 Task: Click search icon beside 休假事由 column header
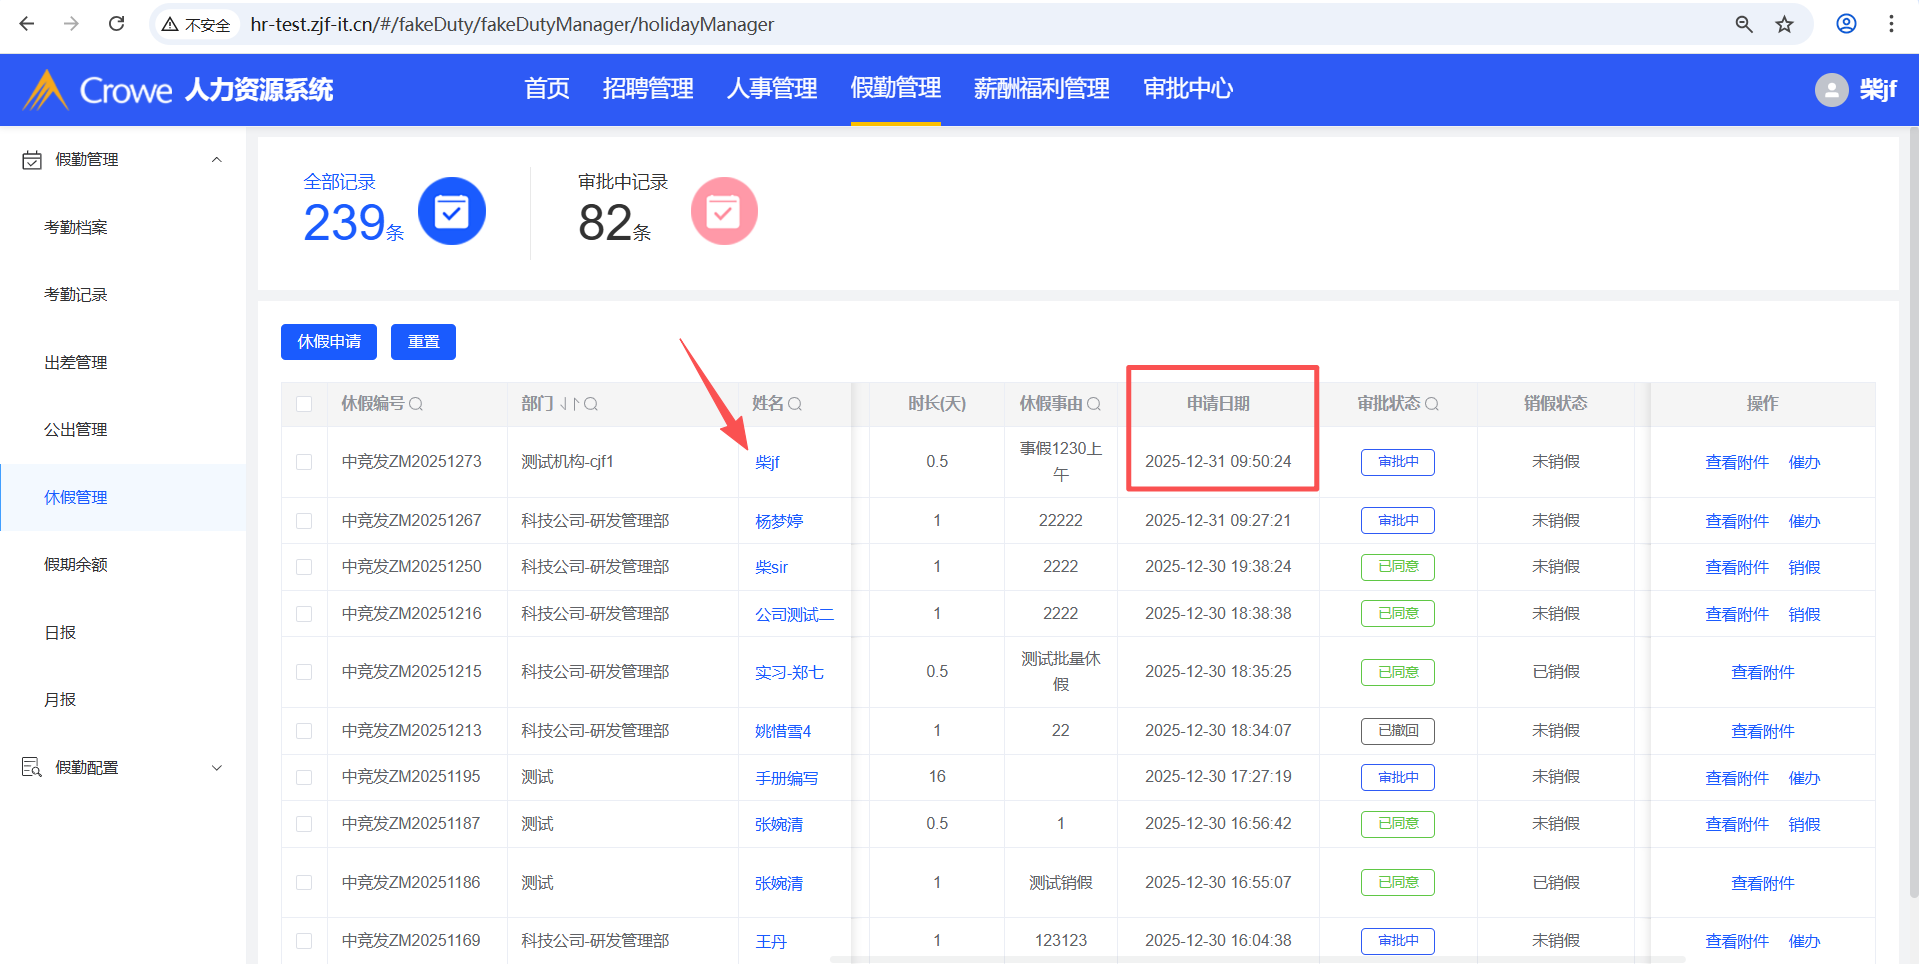(x=1094, y=404)
